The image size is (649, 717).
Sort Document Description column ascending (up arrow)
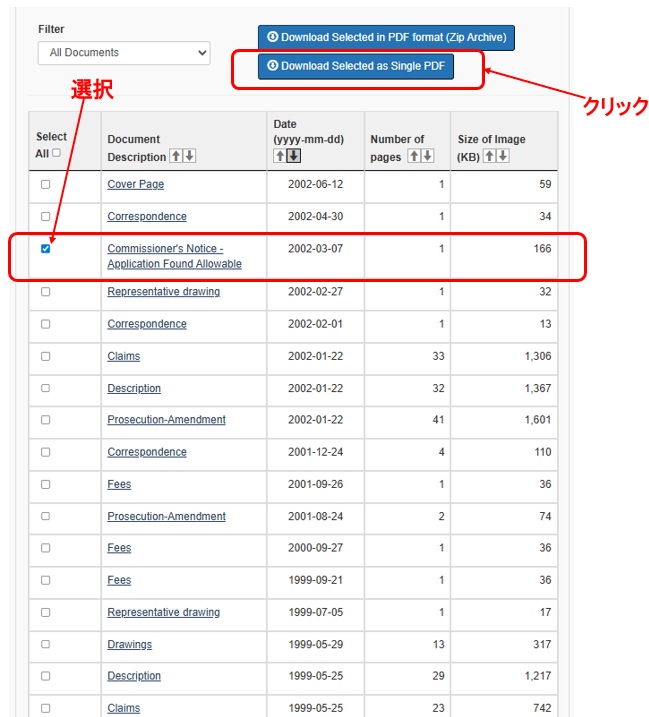pyautogui.click(x=176, y=156)
